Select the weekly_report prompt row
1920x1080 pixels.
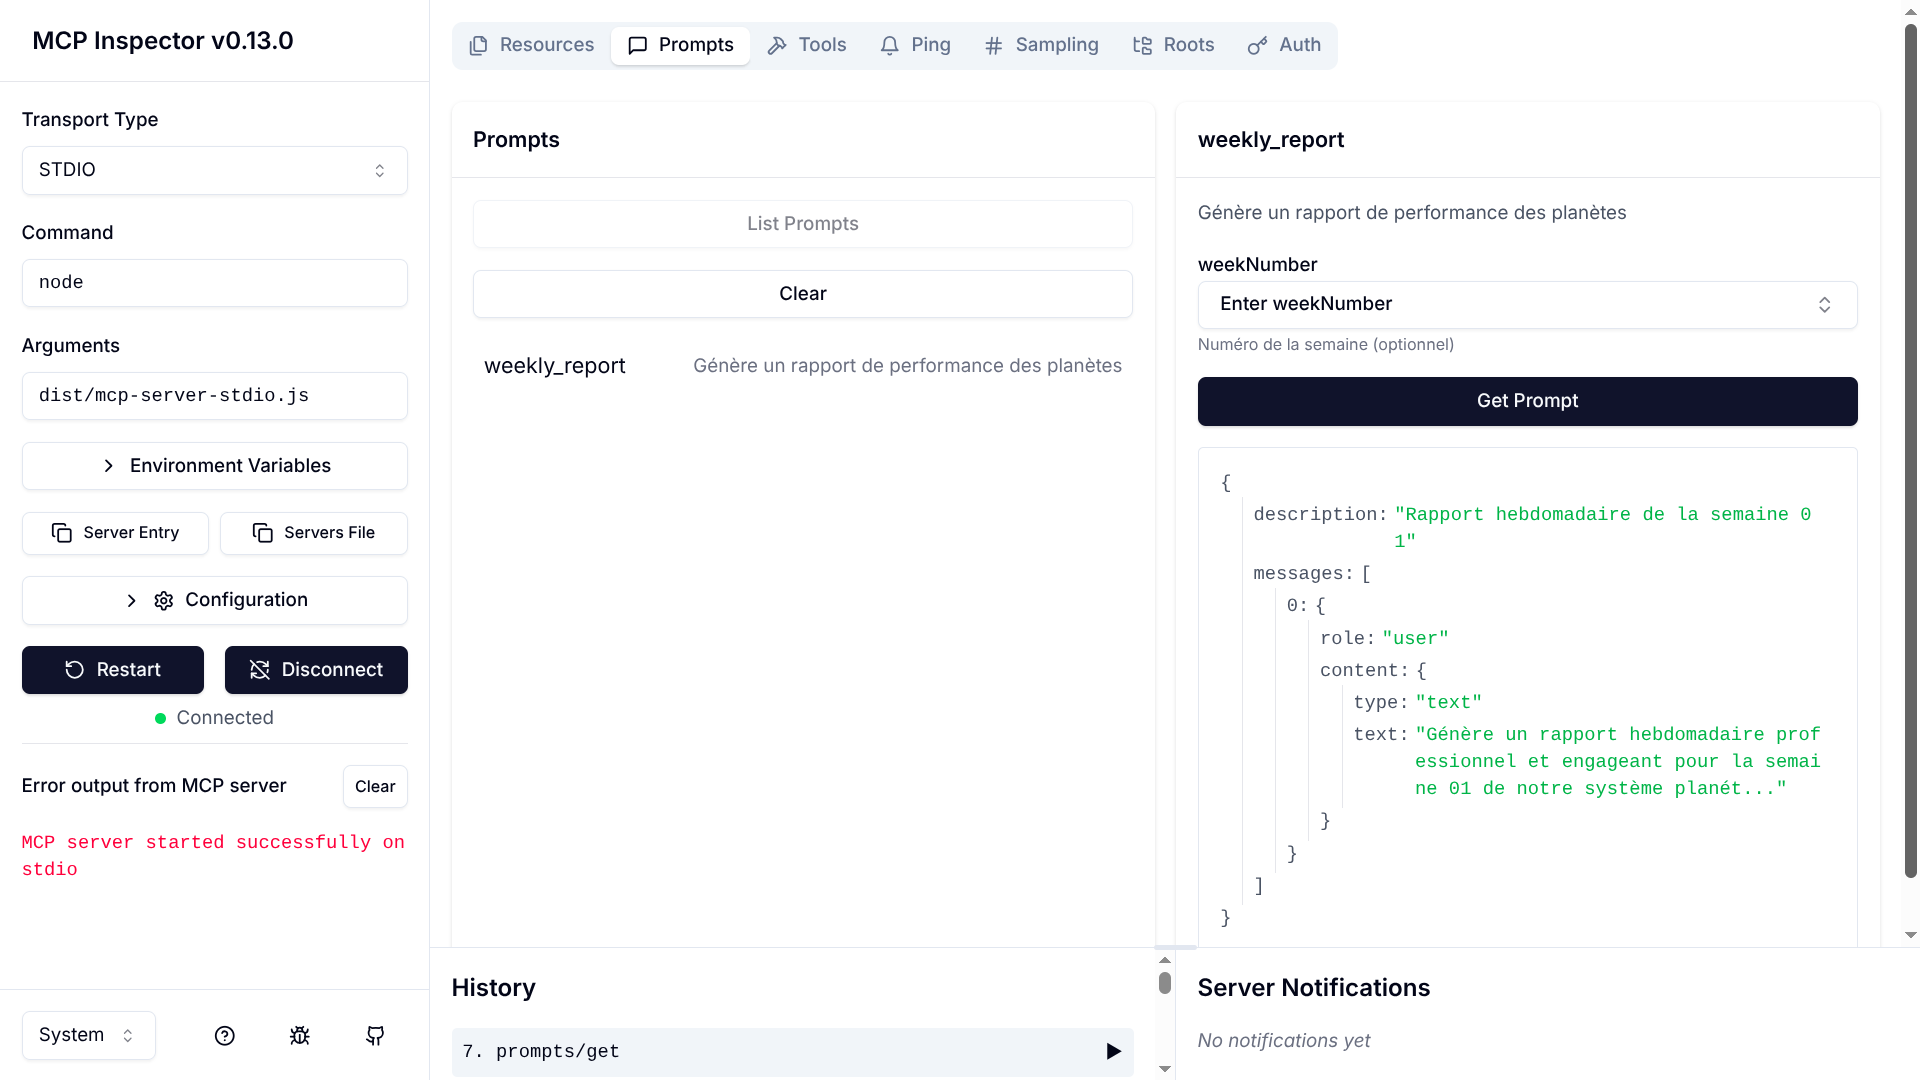[x=802, y=366]
